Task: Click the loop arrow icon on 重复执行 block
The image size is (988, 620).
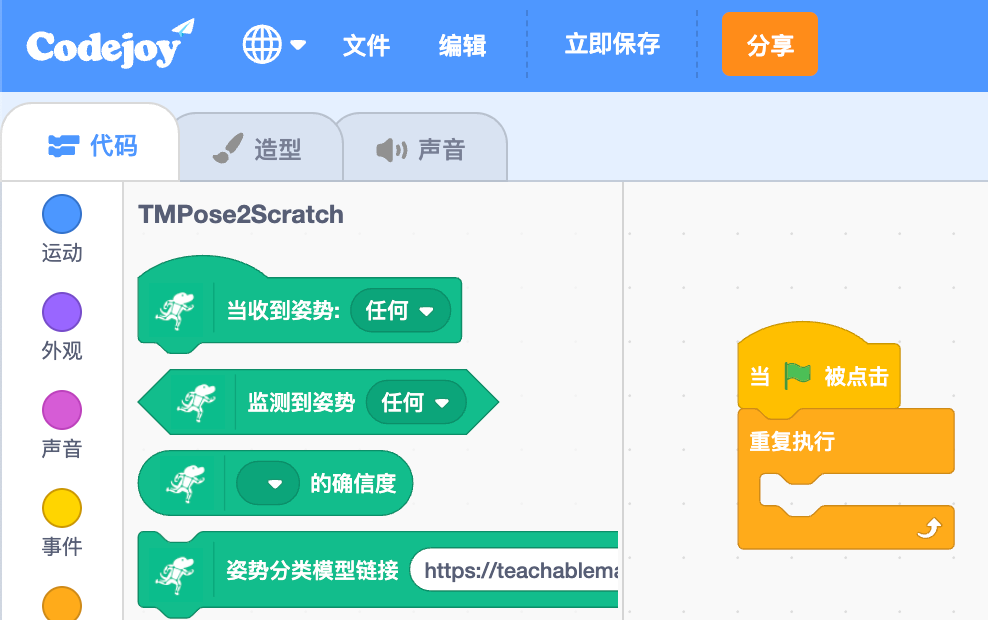Action: click(929, 528)
